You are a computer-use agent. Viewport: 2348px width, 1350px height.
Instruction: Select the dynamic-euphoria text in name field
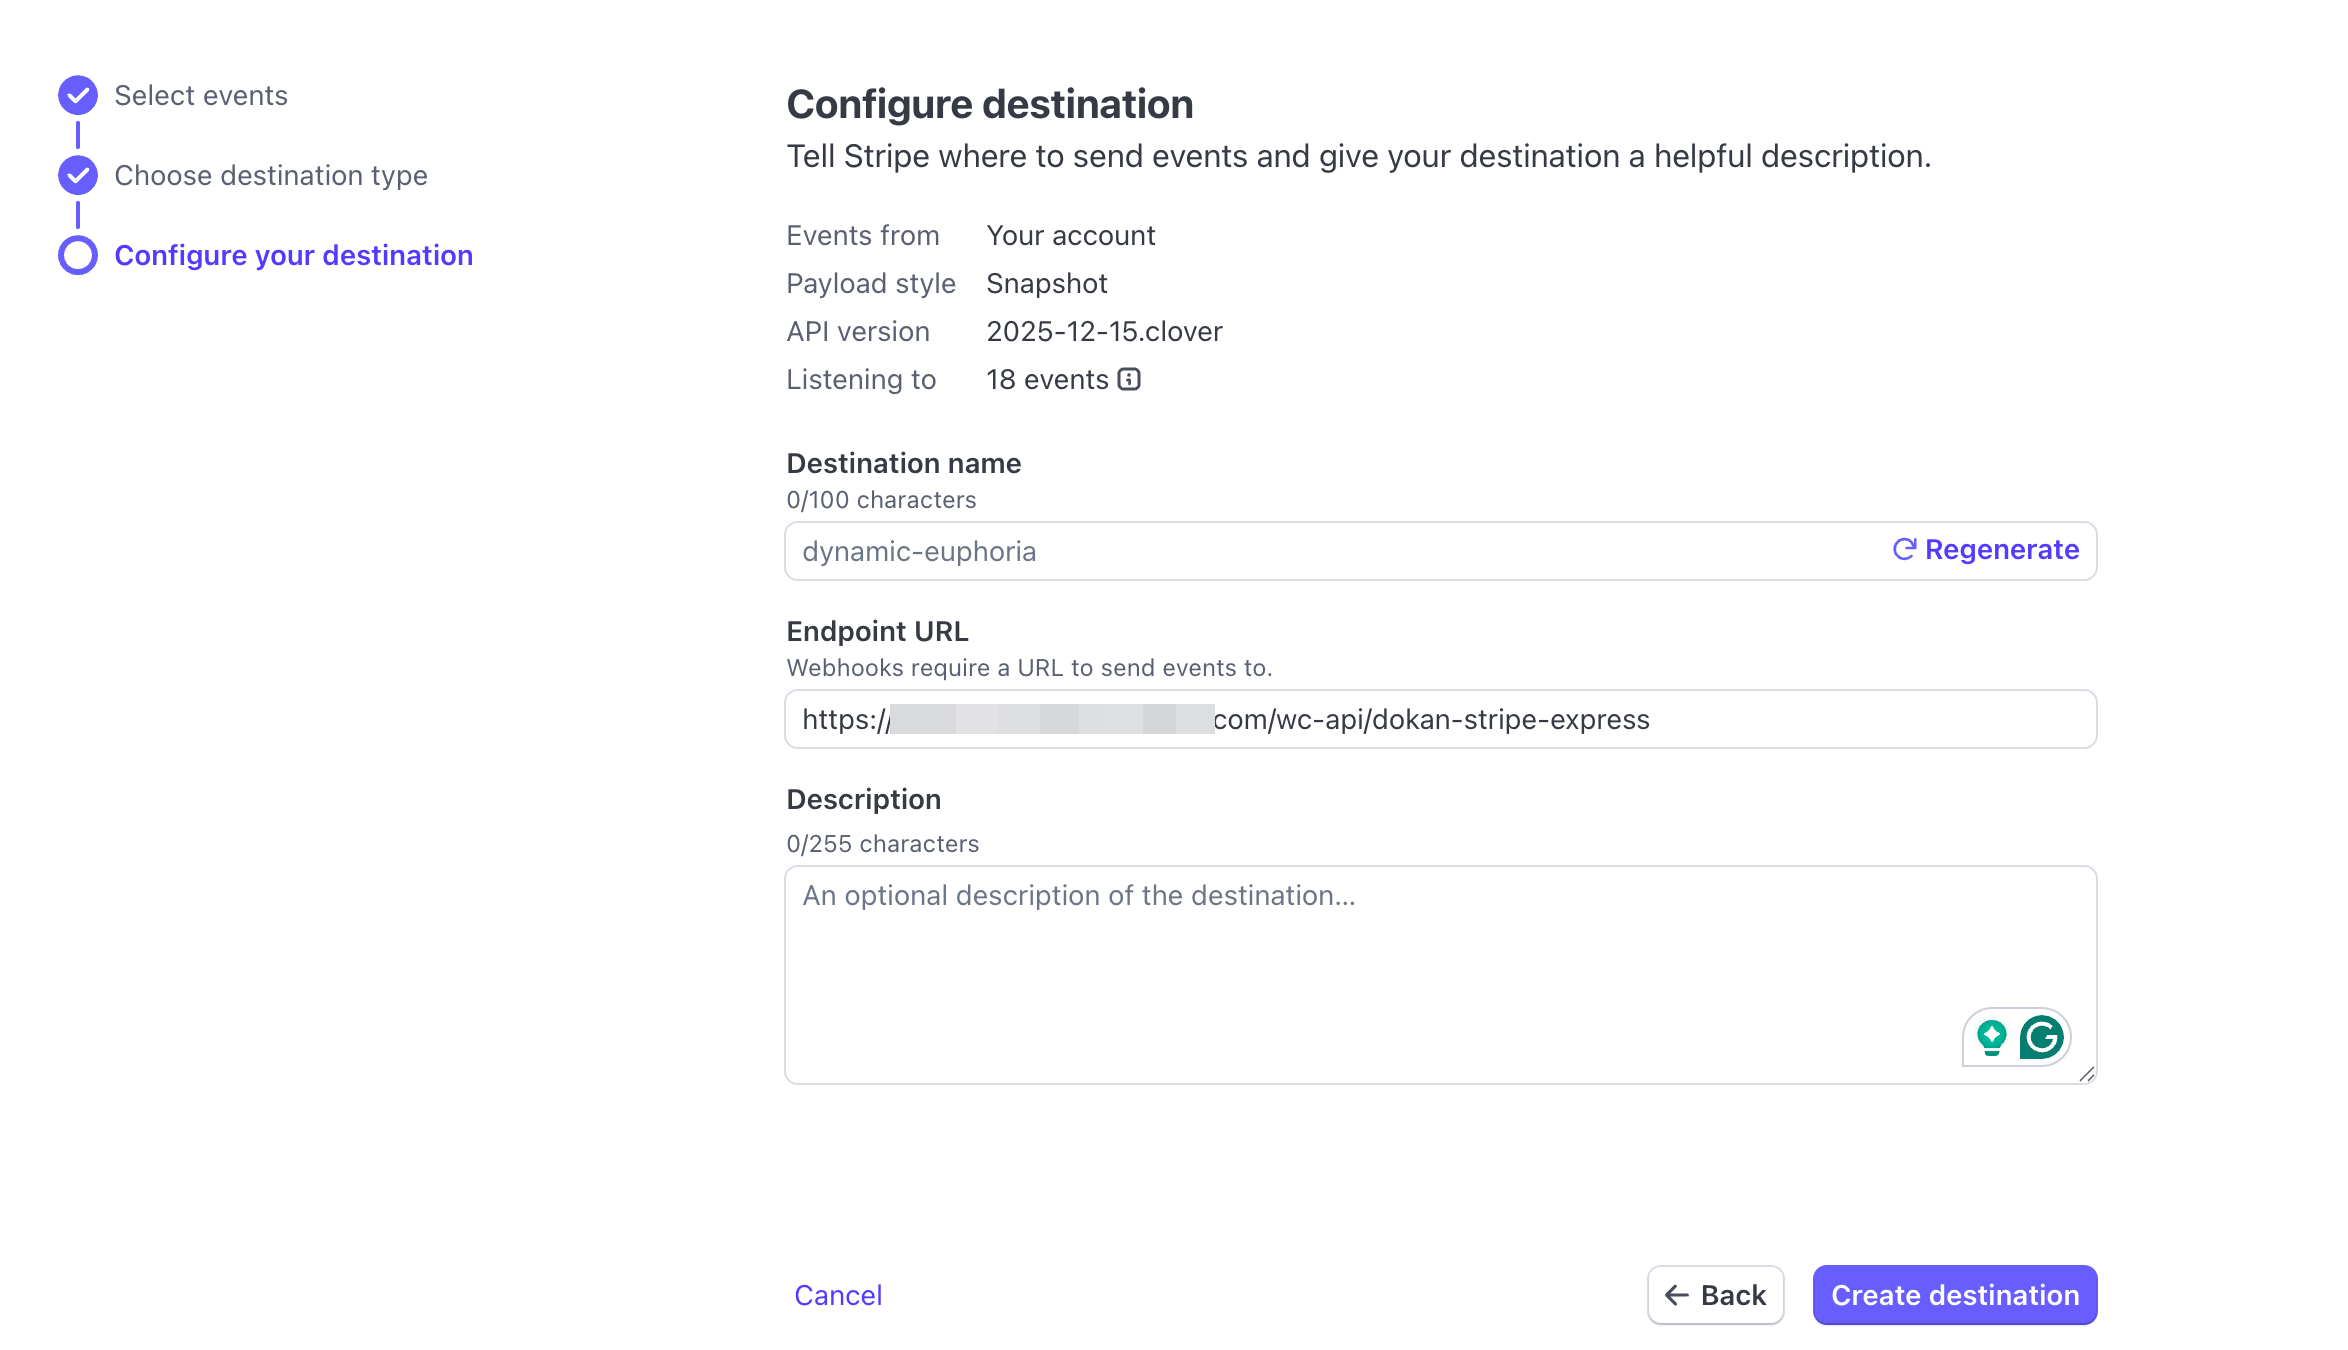coord(918,550)
